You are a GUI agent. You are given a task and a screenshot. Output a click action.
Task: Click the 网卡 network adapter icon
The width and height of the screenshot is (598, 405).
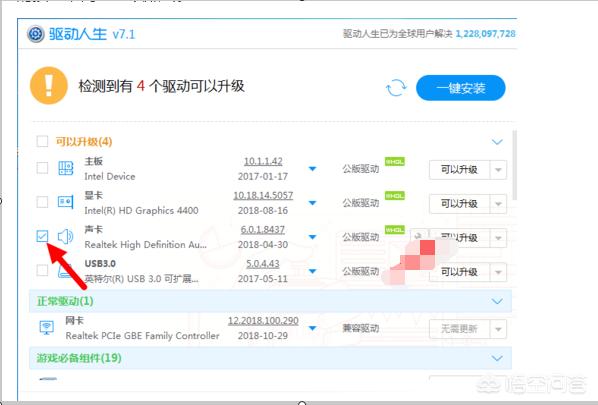tap(47, 327)
